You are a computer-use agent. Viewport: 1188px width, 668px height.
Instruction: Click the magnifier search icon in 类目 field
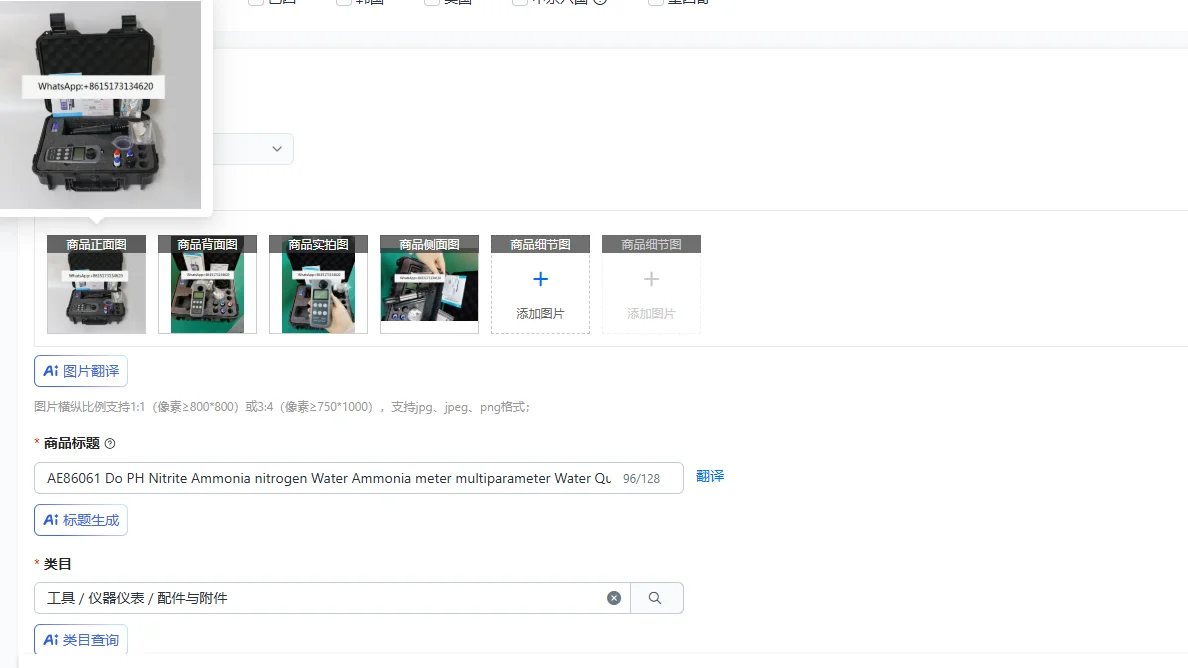655,598
